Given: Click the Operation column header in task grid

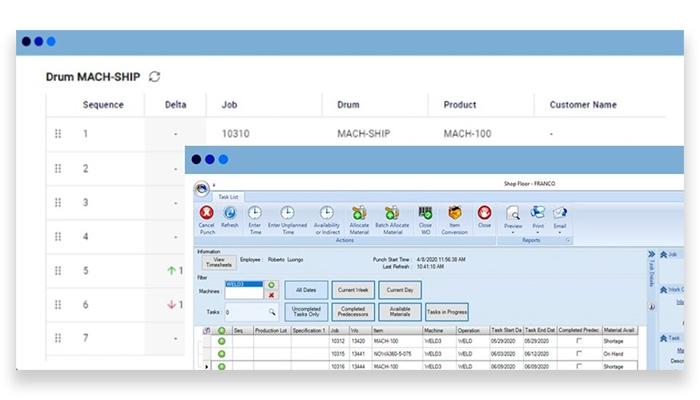Looking at the screenshot, I should coord(472,330).
